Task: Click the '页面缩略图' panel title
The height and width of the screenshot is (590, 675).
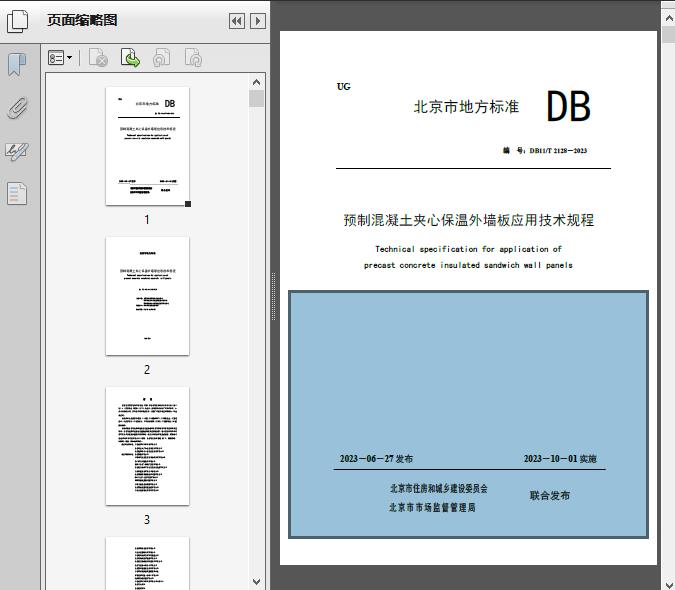Action: pos(82,20)
